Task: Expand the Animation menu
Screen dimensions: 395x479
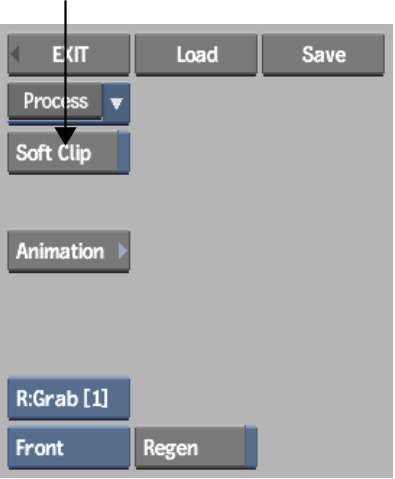Action: [69, 251]
